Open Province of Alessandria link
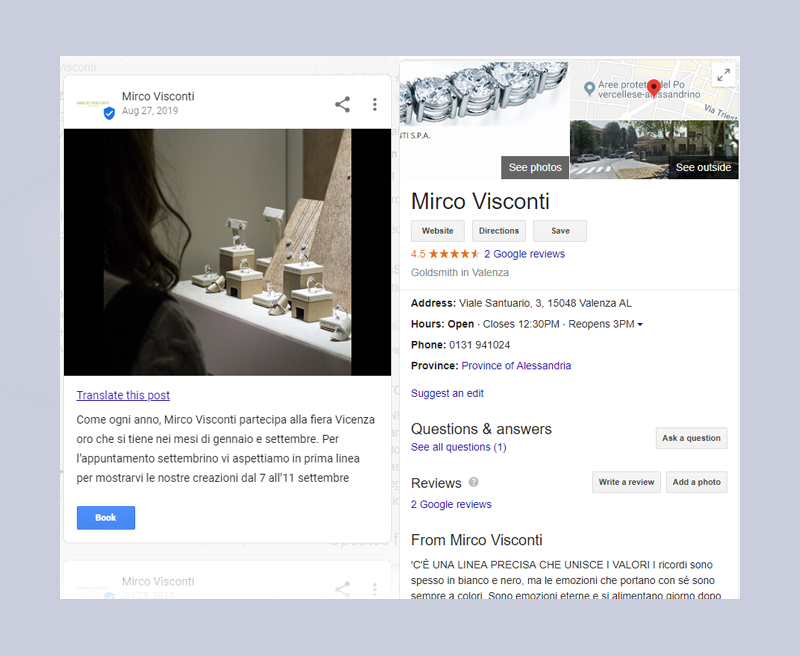The width and height of the screenshot is (800, 656). click(x=516, y=366)
